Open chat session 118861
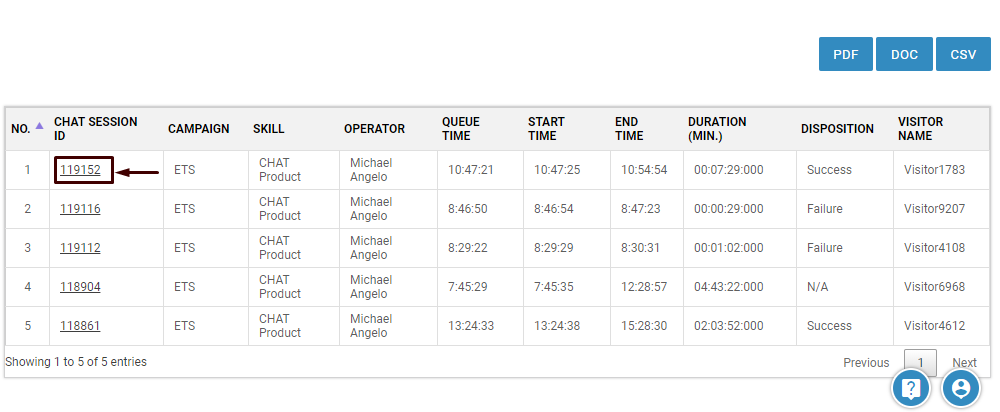Image resolution: width=1000 pixels, height=412 pixels. [80, 326]
